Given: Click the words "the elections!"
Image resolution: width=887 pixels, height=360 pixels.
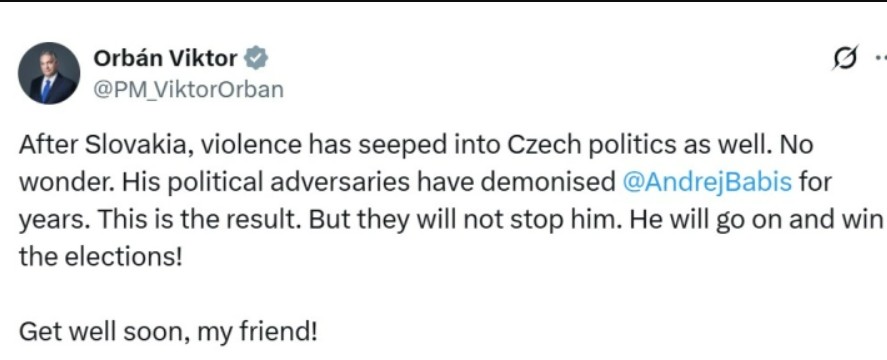Looking at the screenshot, I should [x=101, y=256].
